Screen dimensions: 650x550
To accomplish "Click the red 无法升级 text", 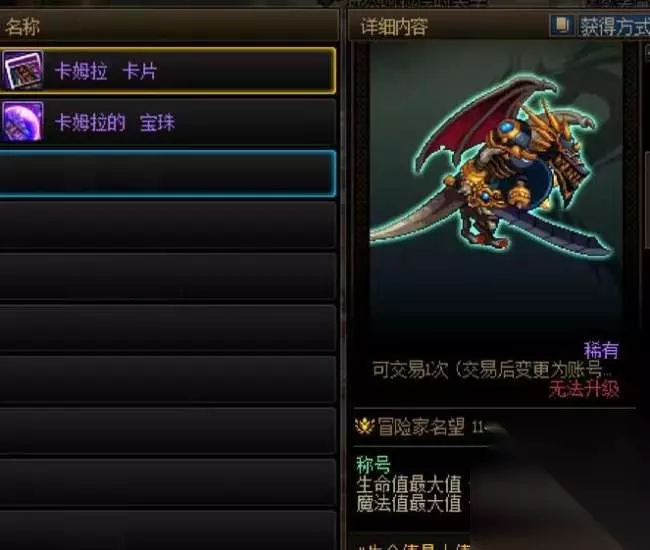I will point(584,389).
